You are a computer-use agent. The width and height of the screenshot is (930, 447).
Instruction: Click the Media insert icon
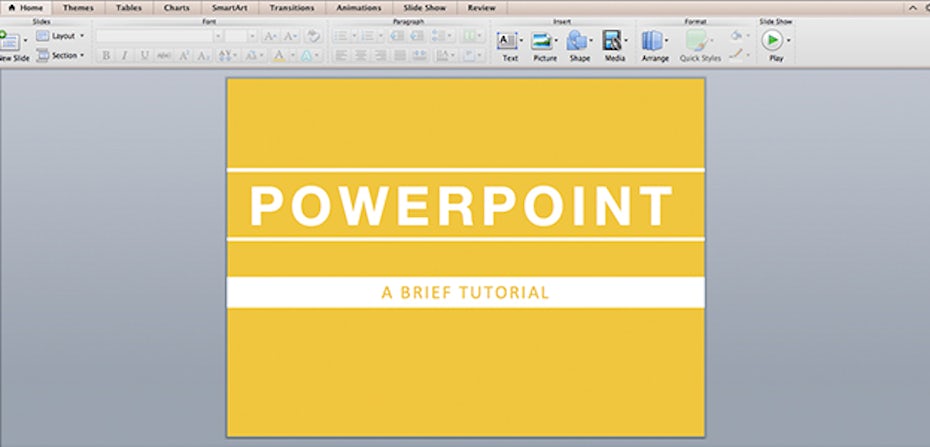[612, 41]
